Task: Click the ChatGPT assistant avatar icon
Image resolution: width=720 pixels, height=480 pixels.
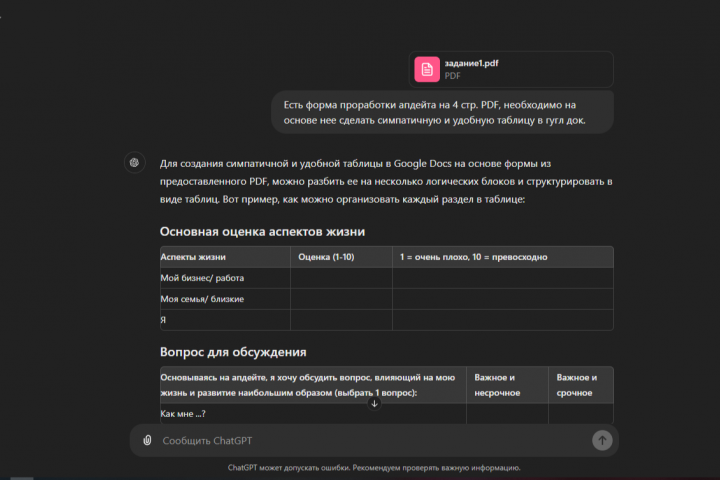Action: 134,163
